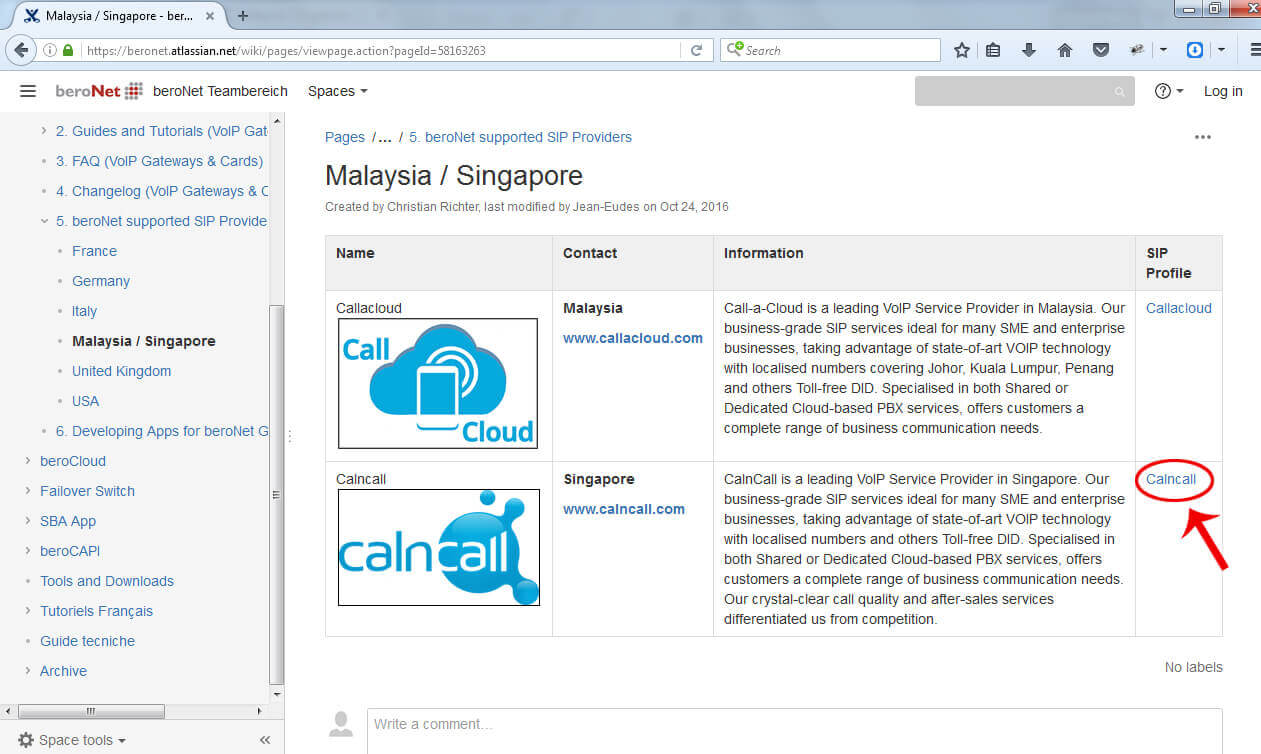
Task: Click the beroNet logo
Action: coord(99,91)
